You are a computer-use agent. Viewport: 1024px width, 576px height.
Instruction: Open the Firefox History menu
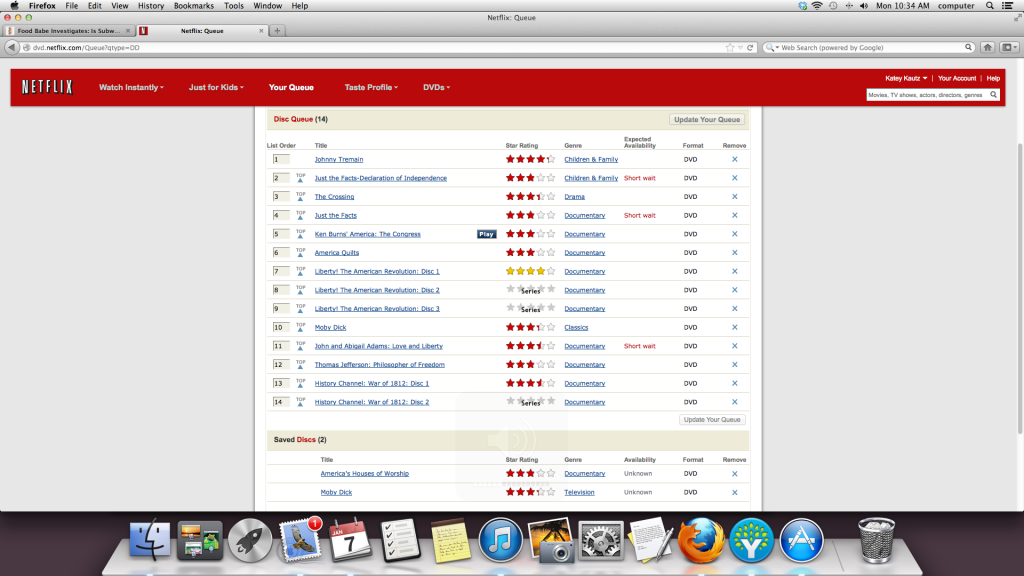(151, 6)
